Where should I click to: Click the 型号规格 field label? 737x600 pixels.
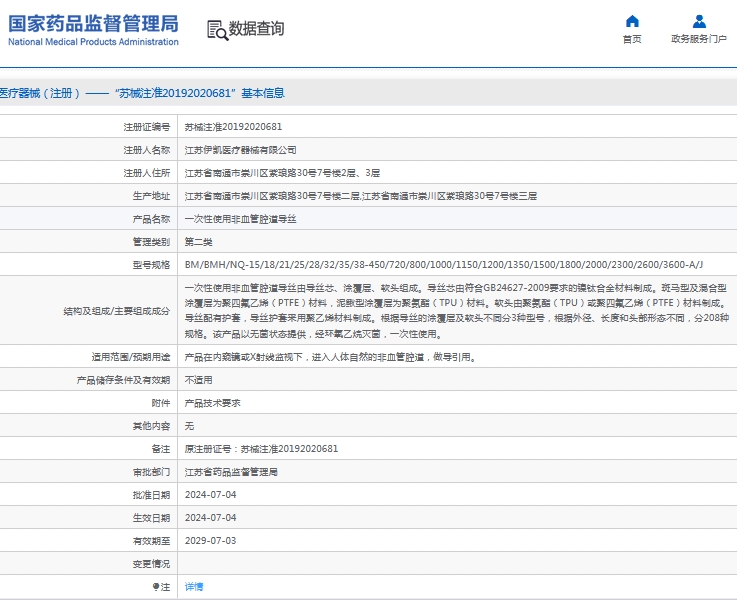[151, 265]
